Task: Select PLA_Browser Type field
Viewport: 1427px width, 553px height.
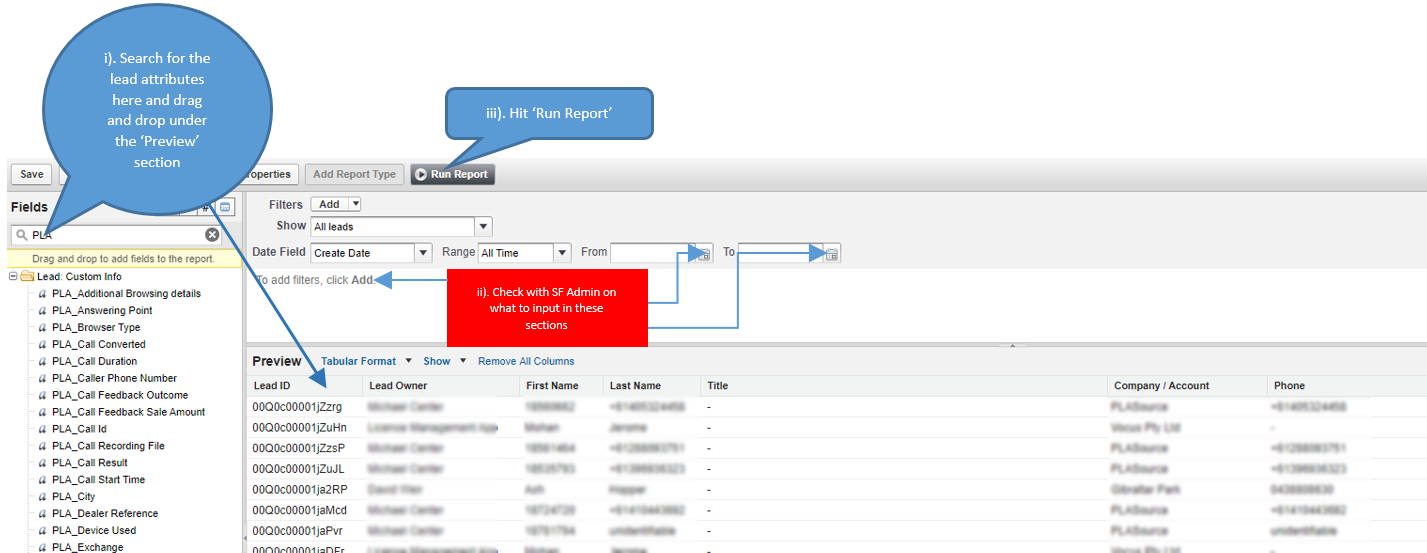Action: 96,328
